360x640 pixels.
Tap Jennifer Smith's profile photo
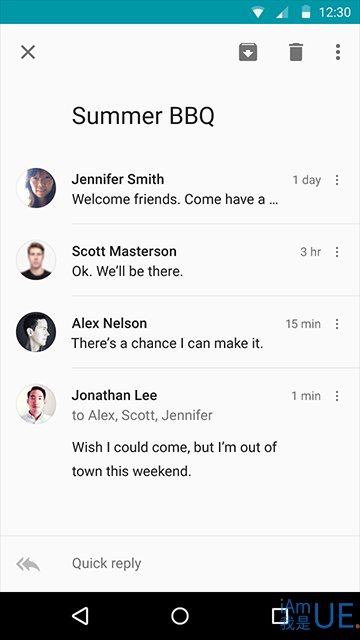tap(36, 188)
